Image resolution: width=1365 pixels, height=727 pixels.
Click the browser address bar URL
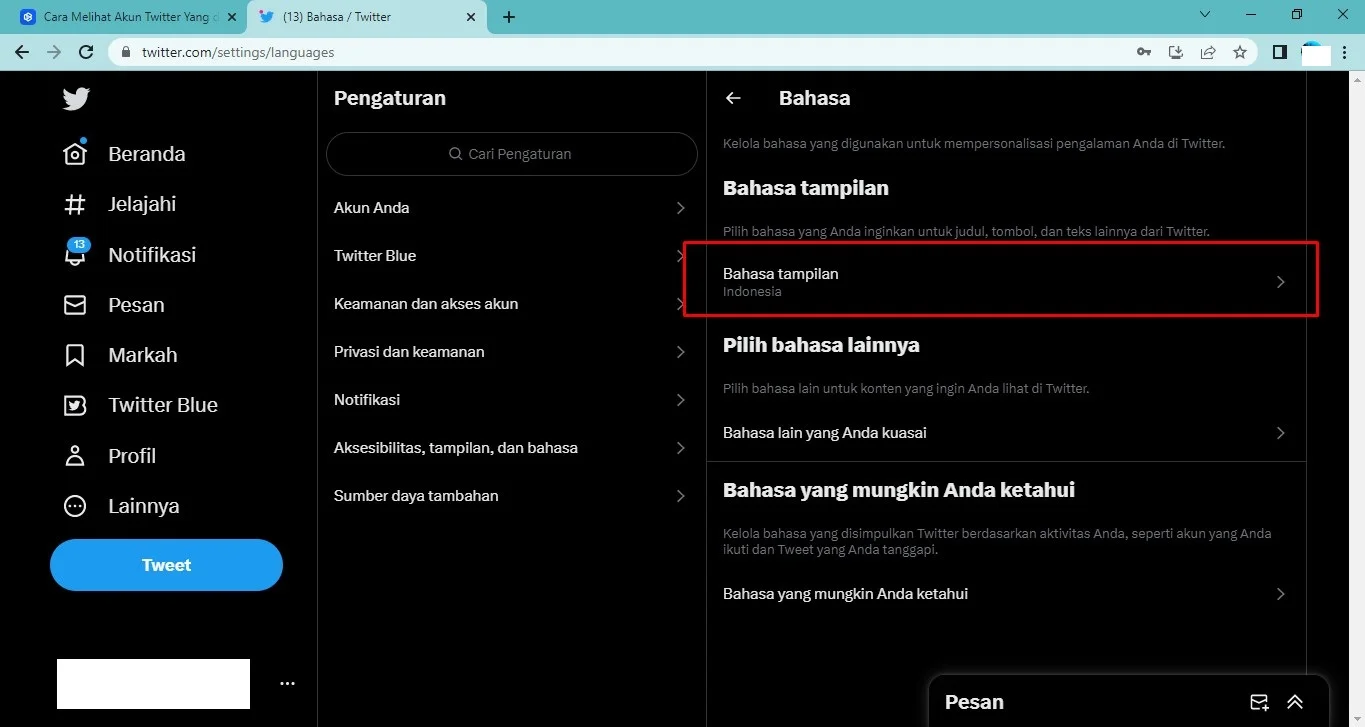pyautogui.click(x=238, y=52)
